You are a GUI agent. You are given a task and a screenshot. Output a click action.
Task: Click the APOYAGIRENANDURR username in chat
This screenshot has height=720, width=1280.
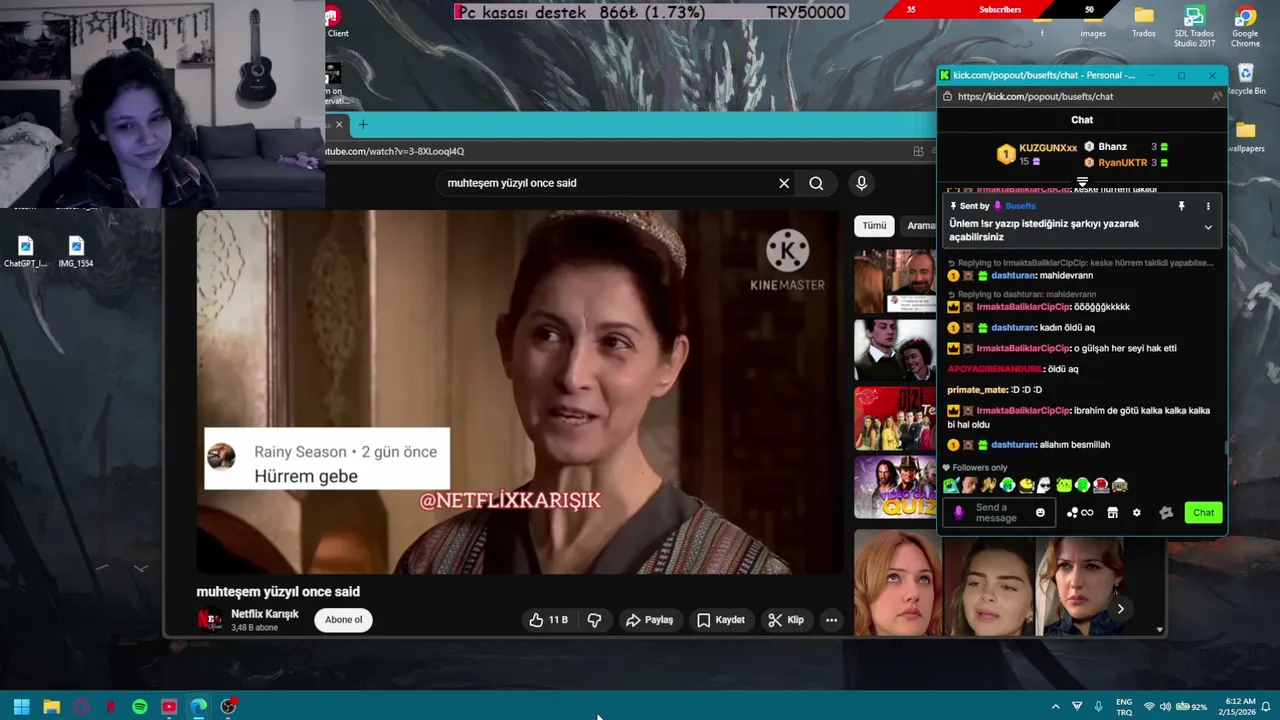[x=994, y=369]
